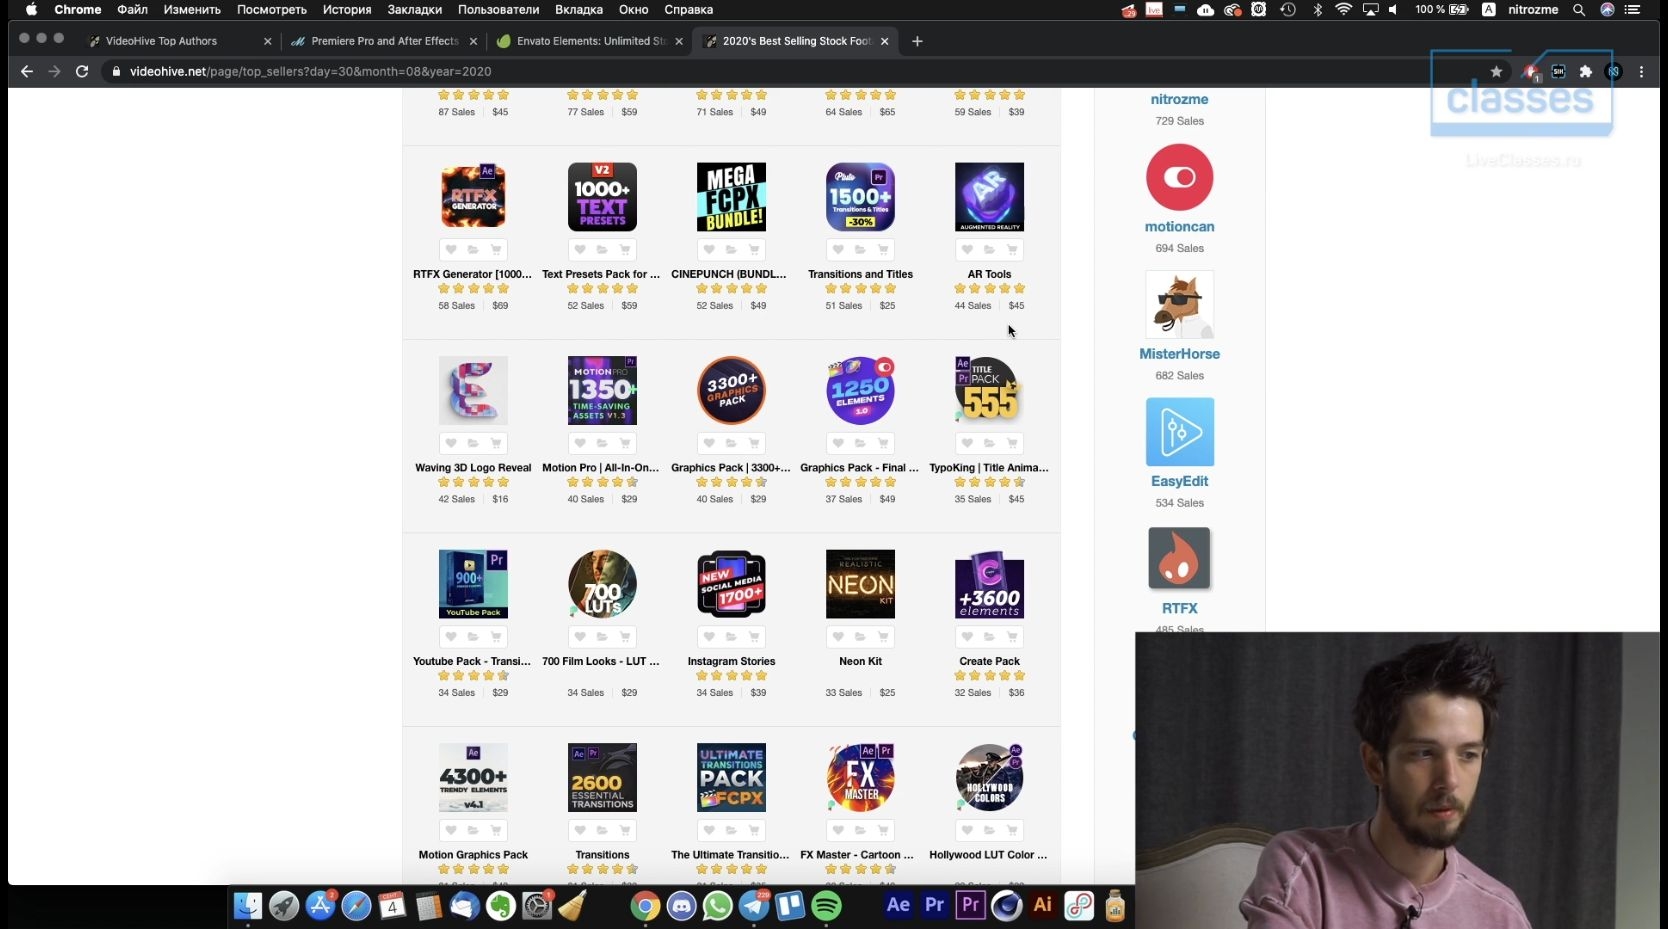Image resolution: width=1668 pixels, height=929 pixels.
Task: Open Discord from the dock
Action: pos(682,906)
